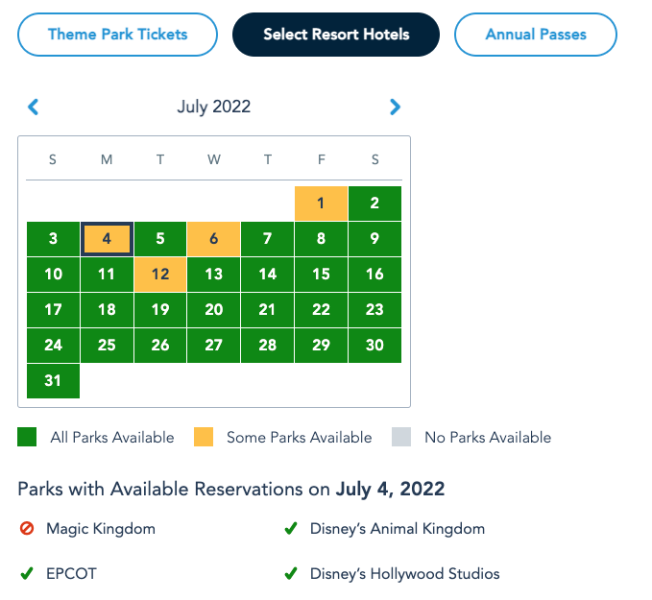
Task: Click the gray No Parks Available swatch
Action: point(402,437)
